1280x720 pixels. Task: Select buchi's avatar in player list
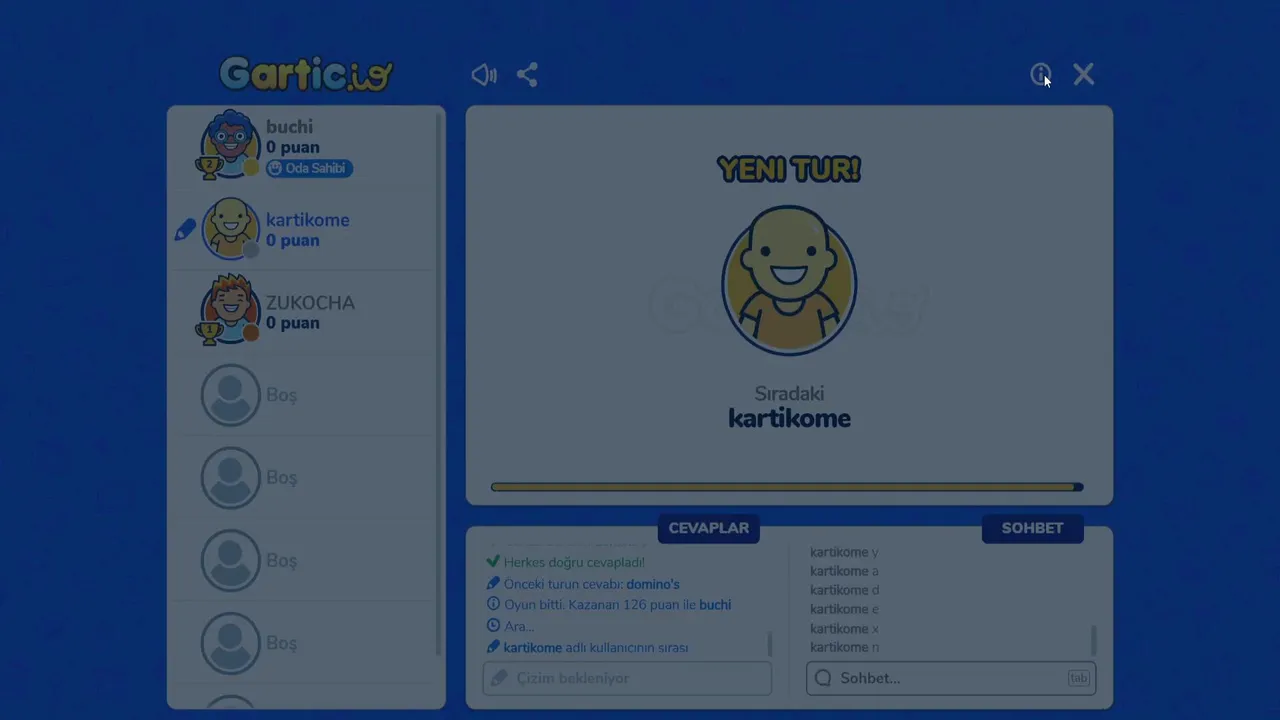click(x=231, y=144)
